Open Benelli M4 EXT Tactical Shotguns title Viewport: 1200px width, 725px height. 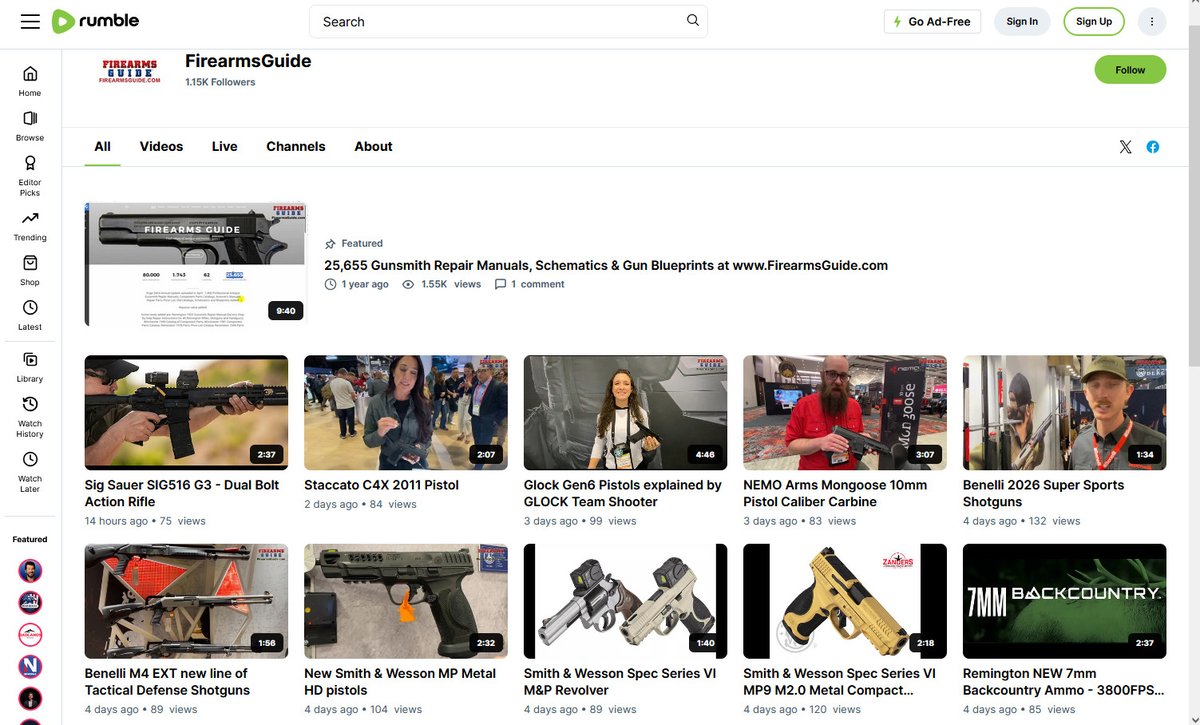[x=167, y=682]
